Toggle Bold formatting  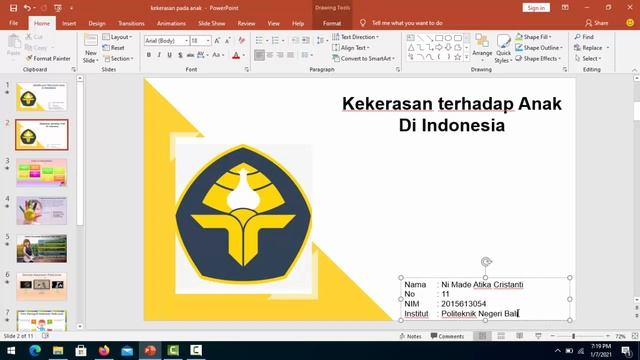pyautogui.click(x=149, y=55)
